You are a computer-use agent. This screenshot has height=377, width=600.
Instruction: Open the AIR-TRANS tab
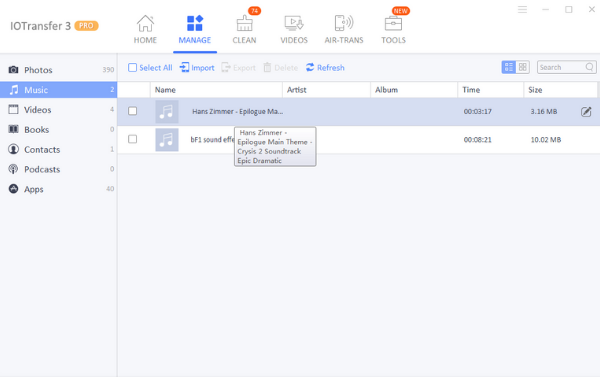(344, 29)
